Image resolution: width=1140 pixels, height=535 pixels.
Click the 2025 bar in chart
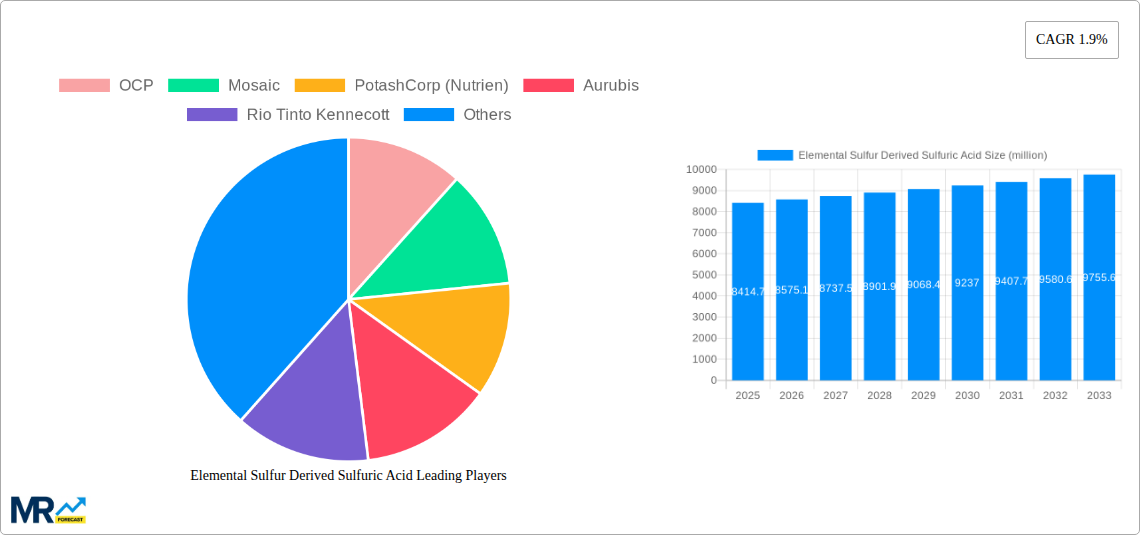[748, 291]
